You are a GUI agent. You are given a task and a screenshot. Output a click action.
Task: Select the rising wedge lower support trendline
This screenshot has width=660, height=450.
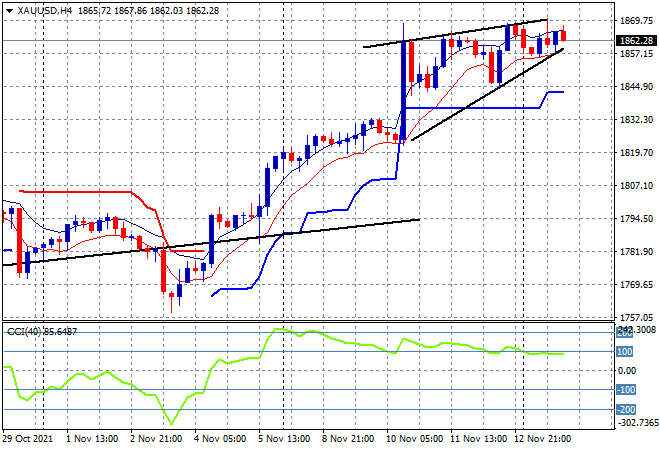(x=487, y=95)
